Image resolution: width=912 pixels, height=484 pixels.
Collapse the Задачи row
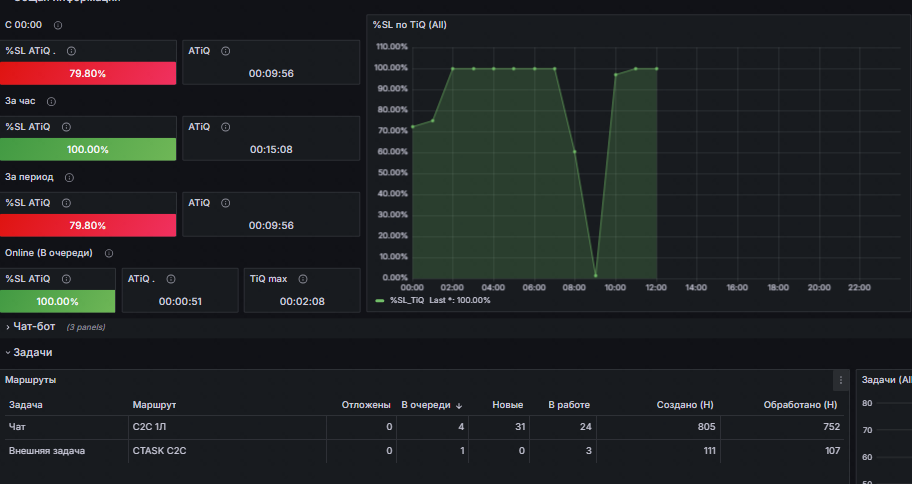tap(8, 353)
